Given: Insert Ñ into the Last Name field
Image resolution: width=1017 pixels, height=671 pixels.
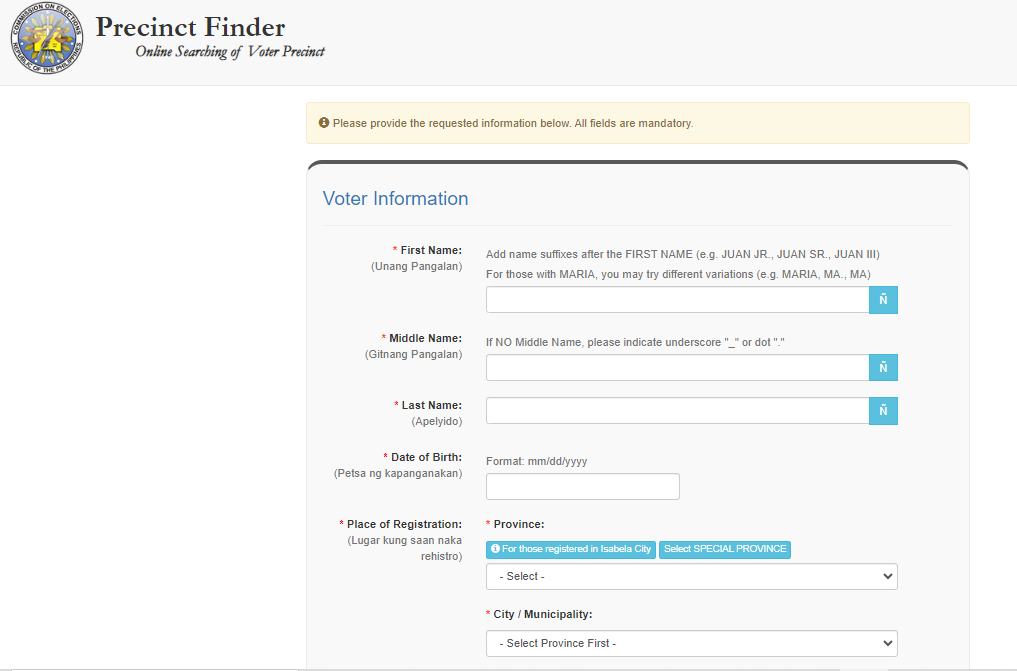Looking at the screenshot, I should [883, 410].
